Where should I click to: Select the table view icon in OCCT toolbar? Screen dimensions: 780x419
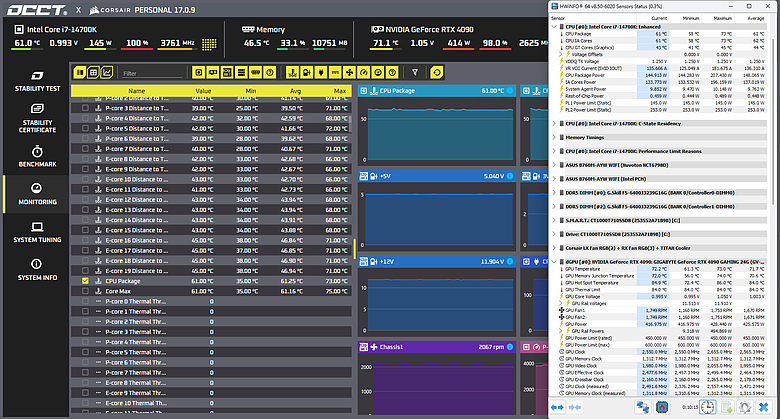tap(93, 73)
